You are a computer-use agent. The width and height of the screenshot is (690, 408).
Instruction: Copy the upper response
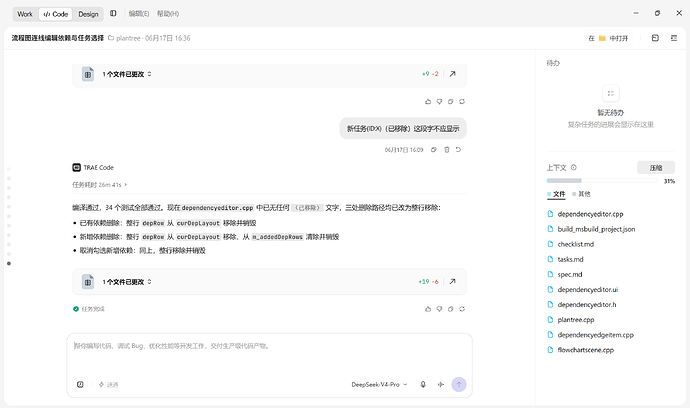point(451,102)
